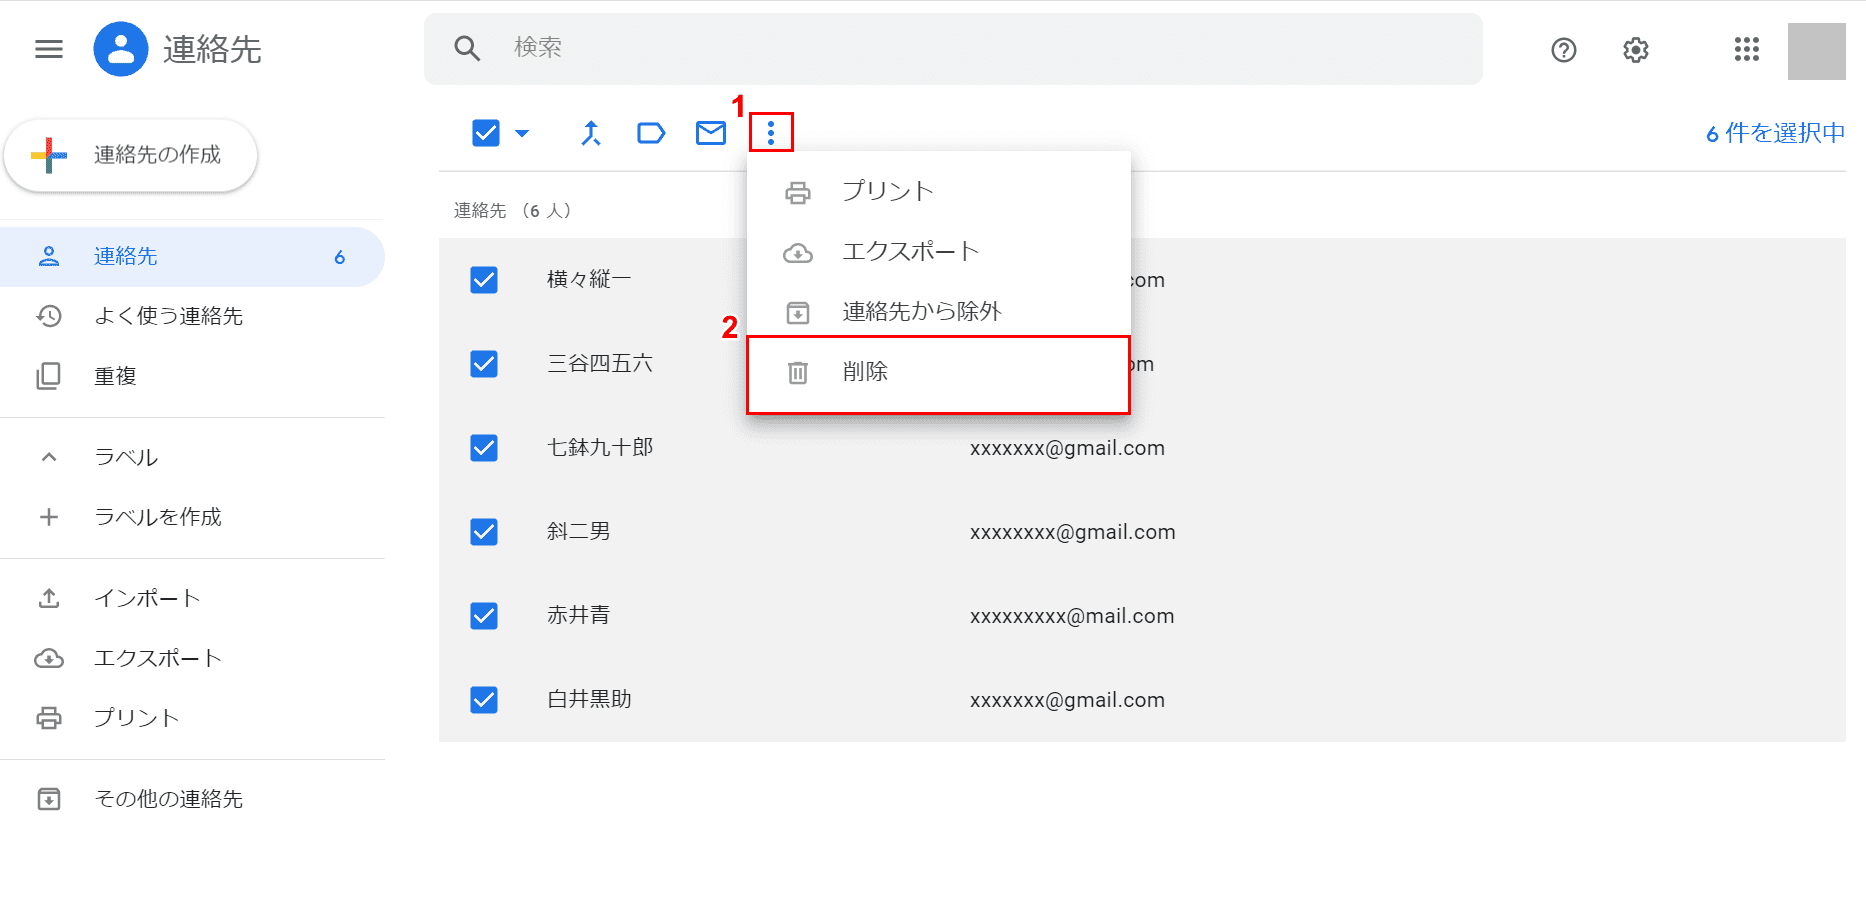
Task: Click the send email toolbar icon
Action: (x=711, y=133)
